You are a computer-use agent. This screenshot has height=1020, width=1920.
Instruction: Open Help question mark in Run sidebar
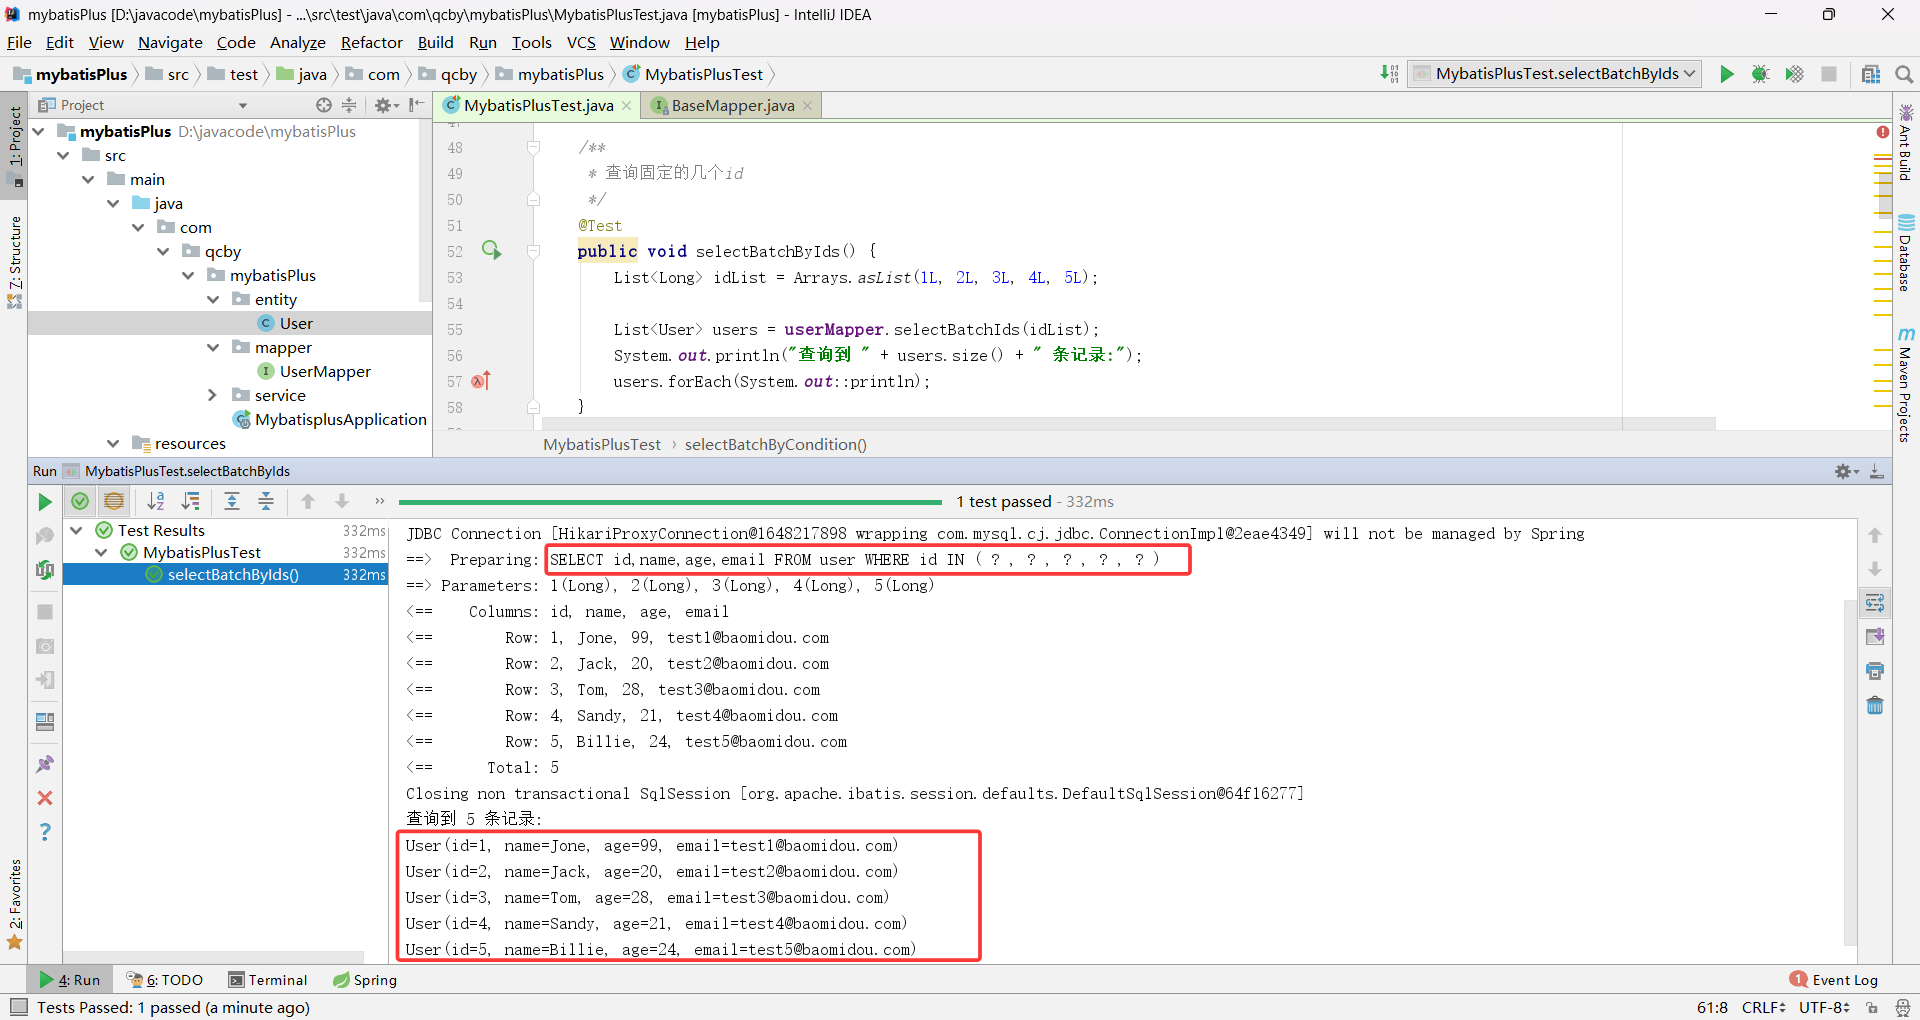[45, 832]
